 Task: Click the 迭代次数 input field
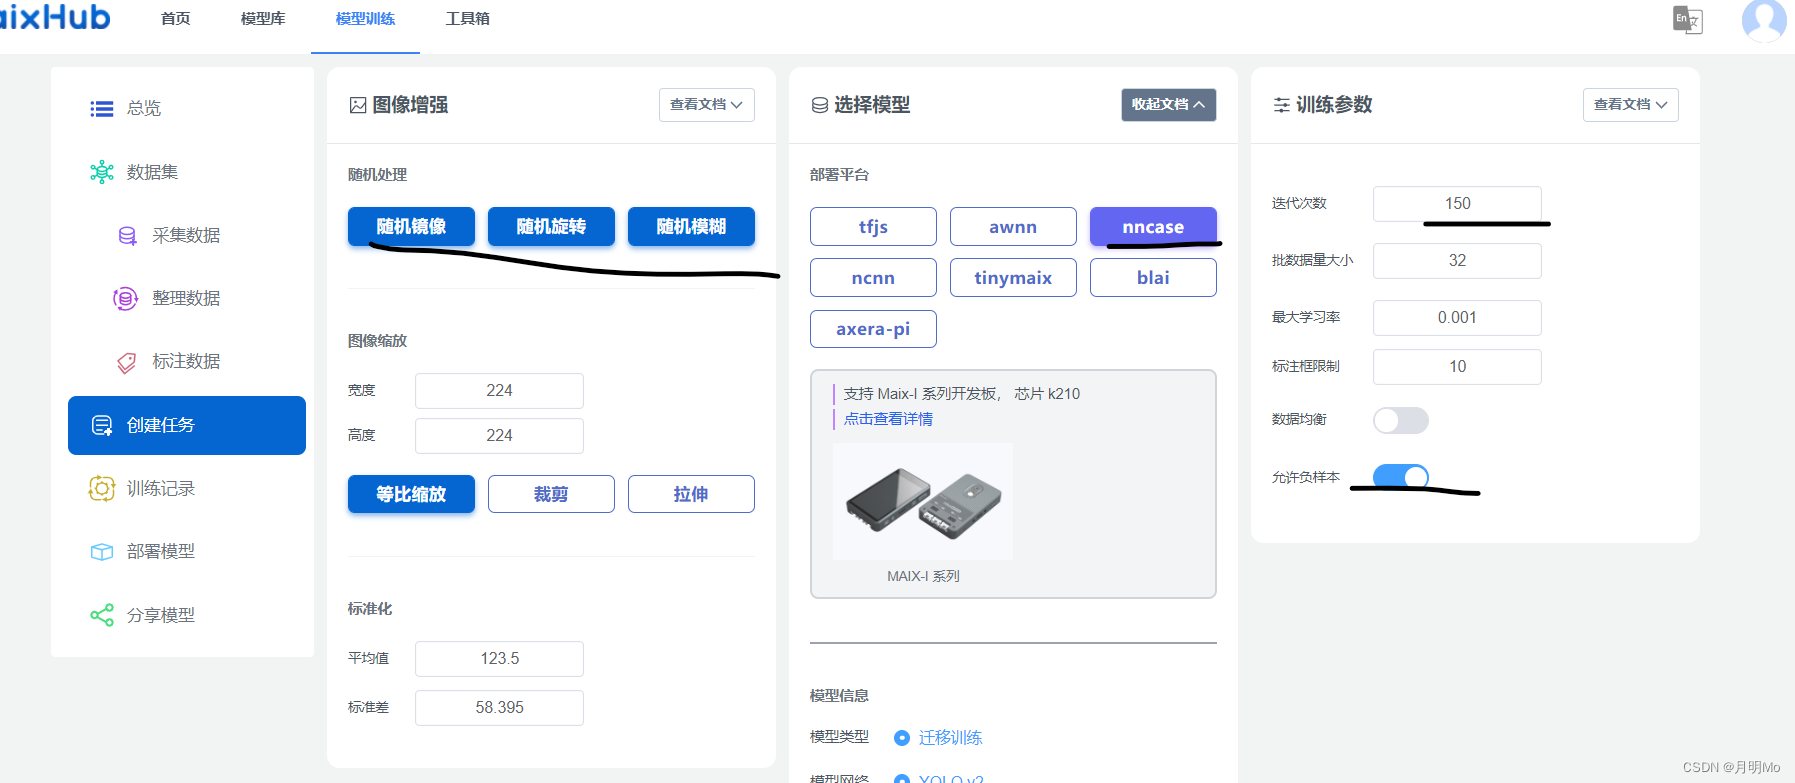point(1457,204)
